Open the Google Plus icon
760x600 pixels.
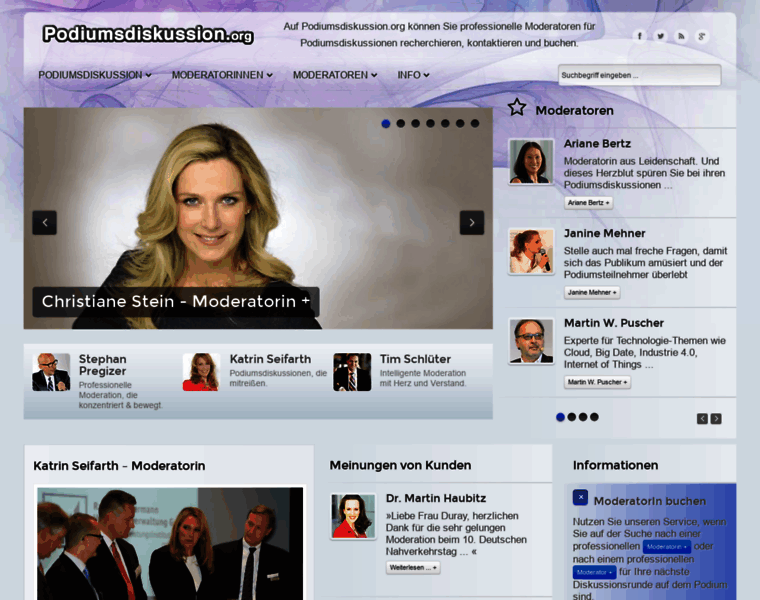[702, 36]
